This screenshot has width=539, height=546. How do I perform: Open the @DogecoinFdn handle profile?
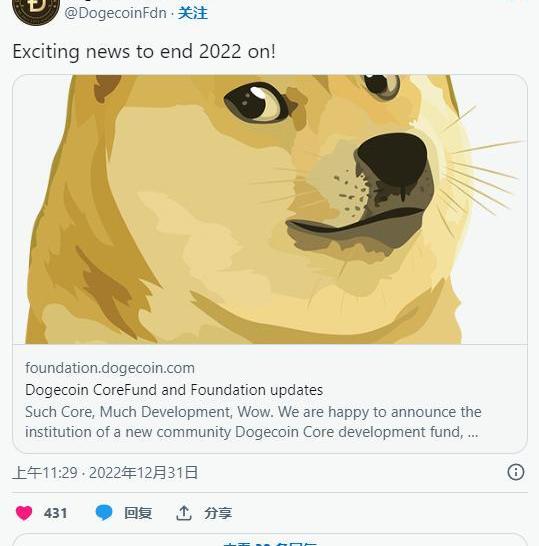tap(116, 13)
